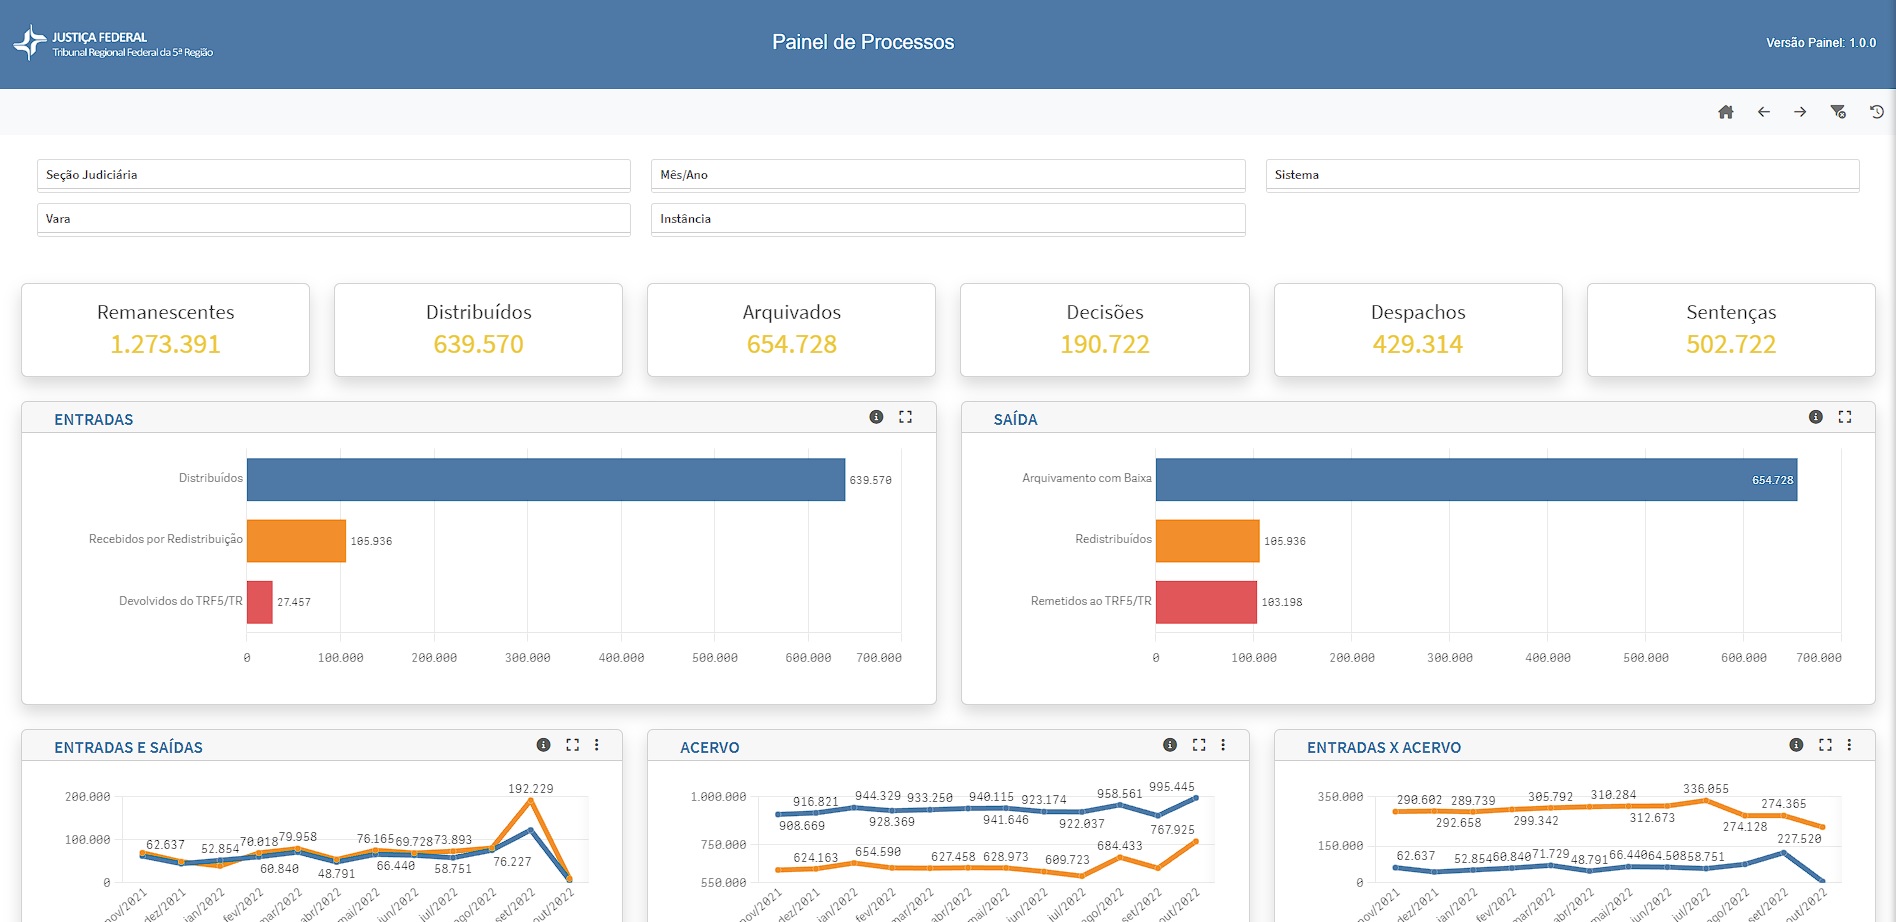Click the blue Distribuídos bar in ENTRADAS

tap(546, 480)
